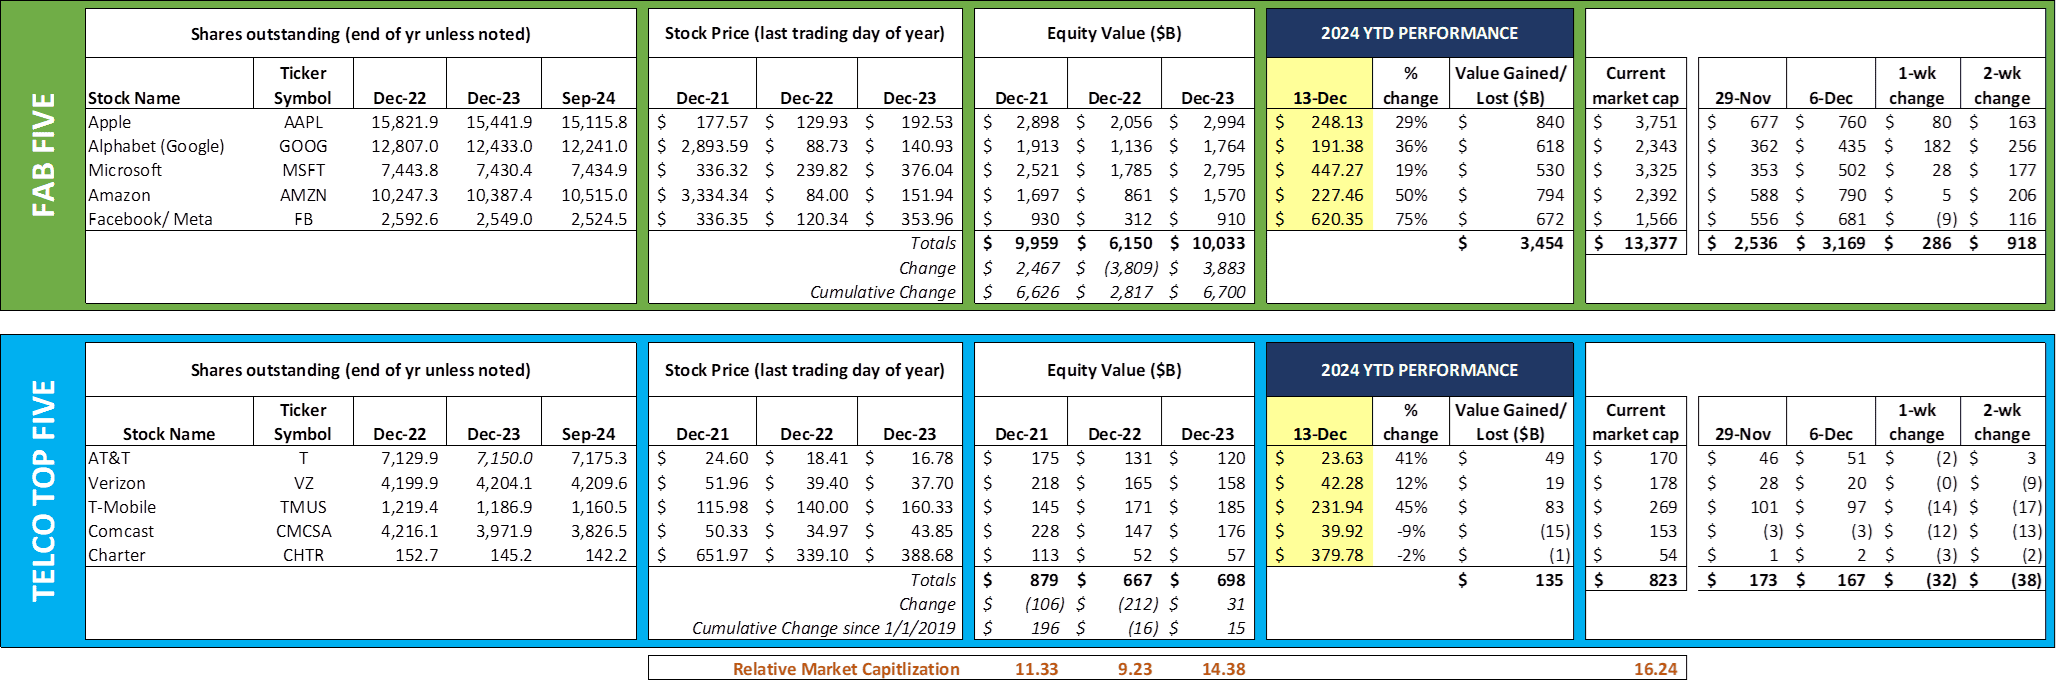The width and height of the screenshot is (2056, 681).
Task: Click the VZ ticker symbol cell
Action: (303, 483)
